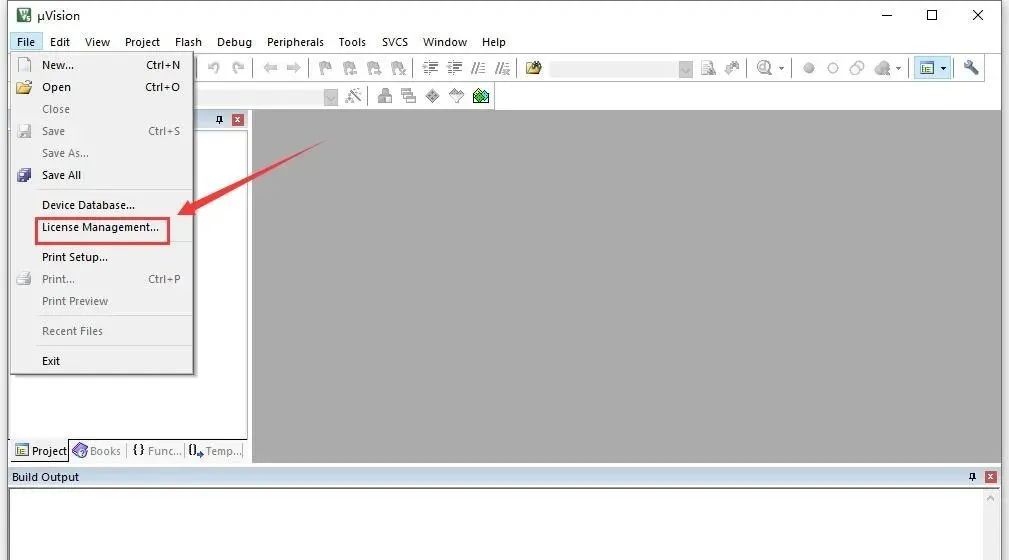Viewport: 1009px width, 560px height.
Task: Open the Tools menu
Action: pyautogui.click(x=352, y=42)
